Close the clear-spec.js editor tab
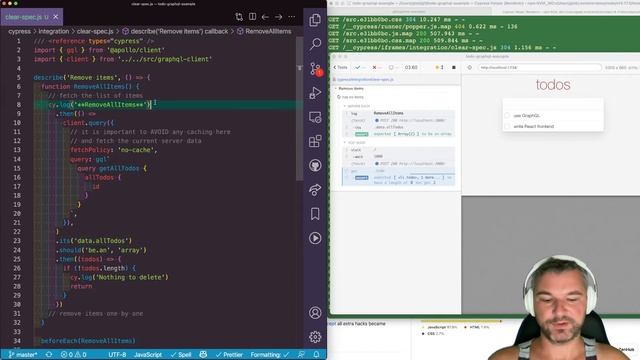This screenshot has width=640, height=360. (56, 17)
